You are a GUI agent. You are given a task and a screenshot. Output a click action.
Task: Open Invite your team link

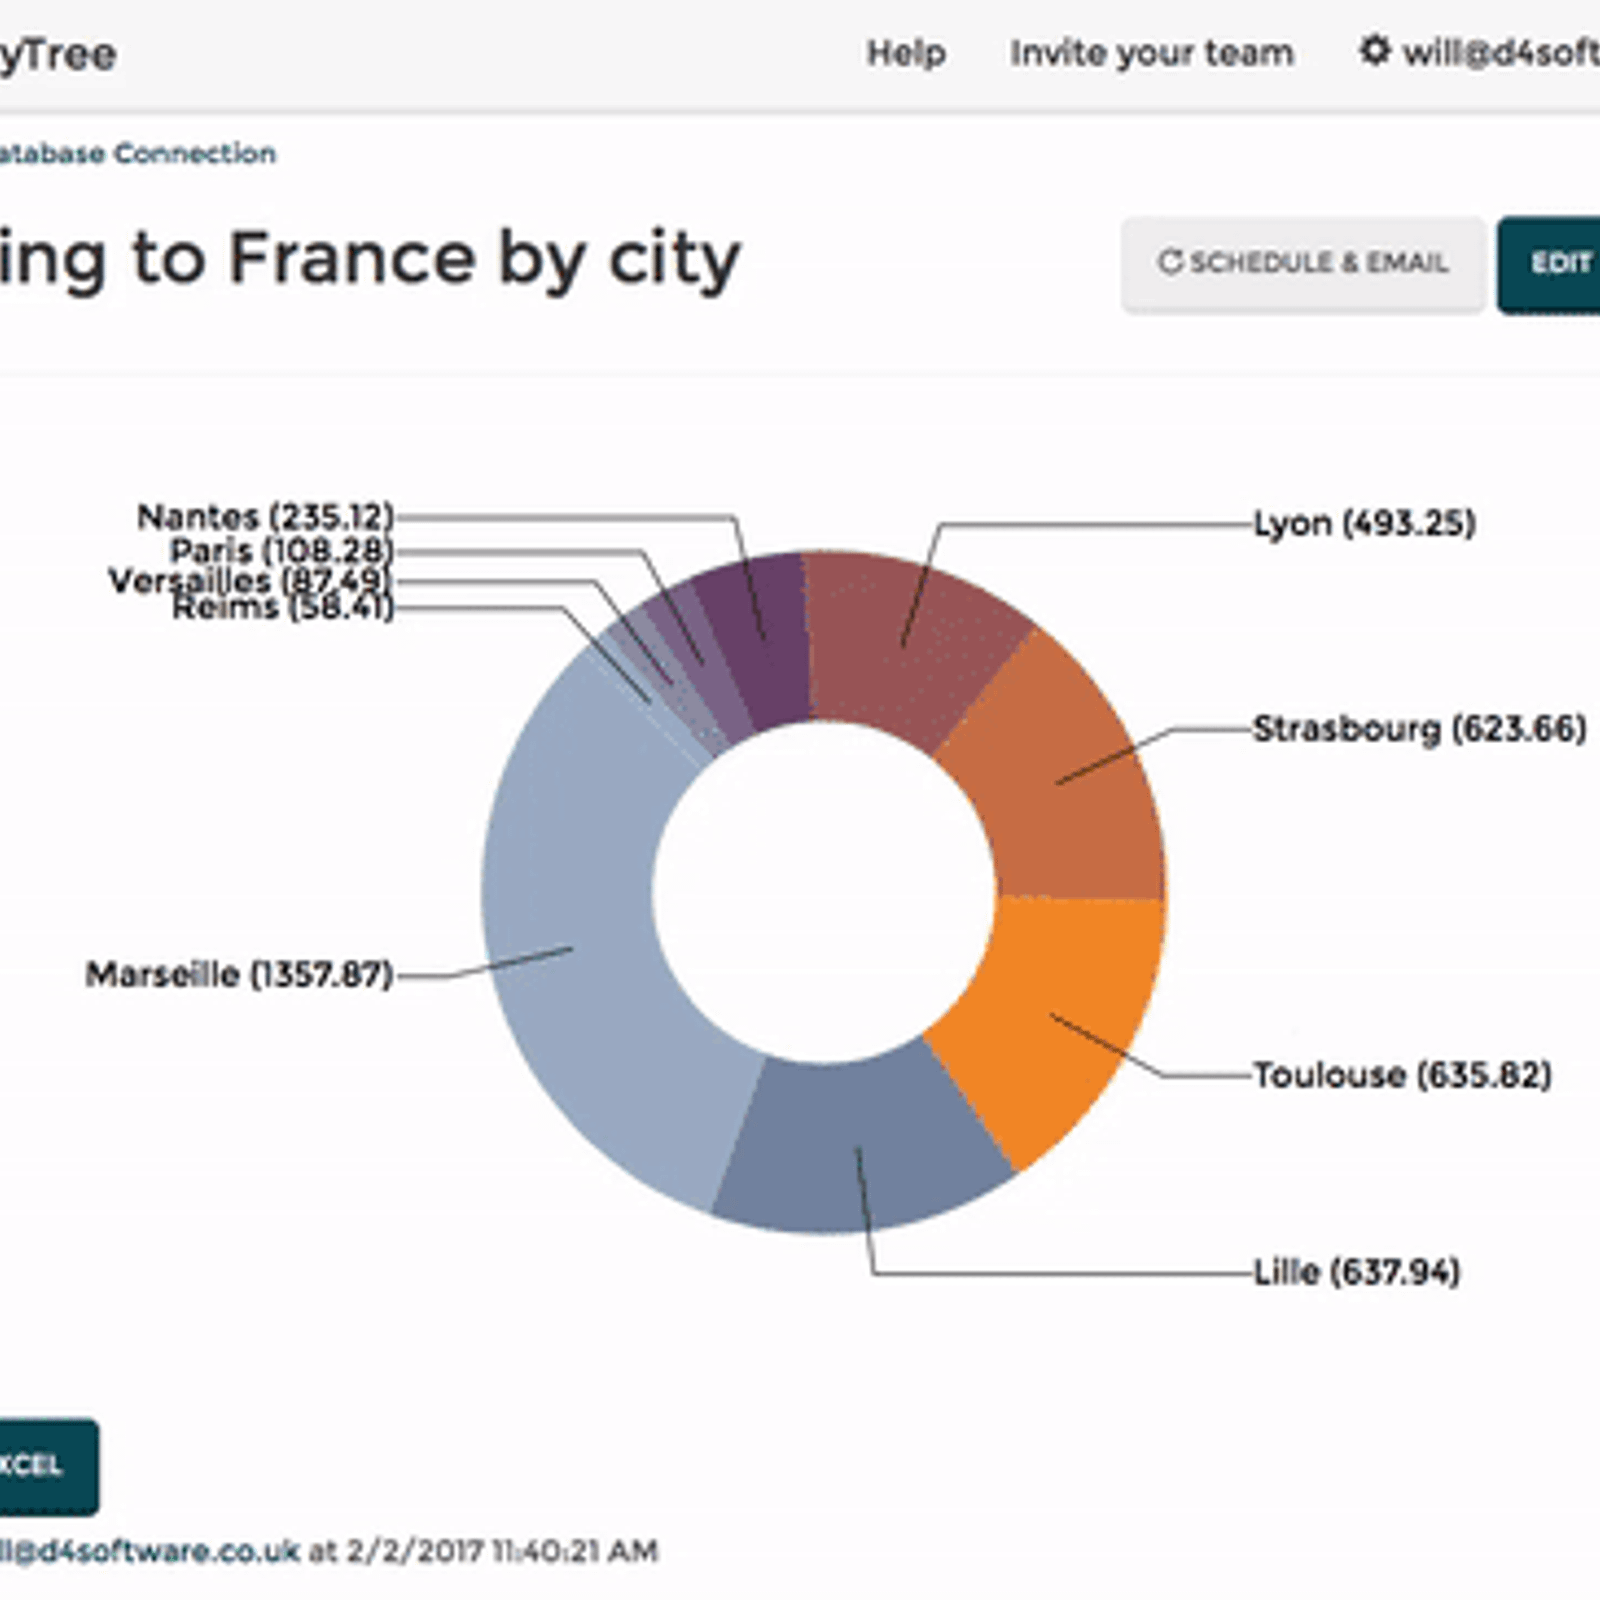point(1151,53)
